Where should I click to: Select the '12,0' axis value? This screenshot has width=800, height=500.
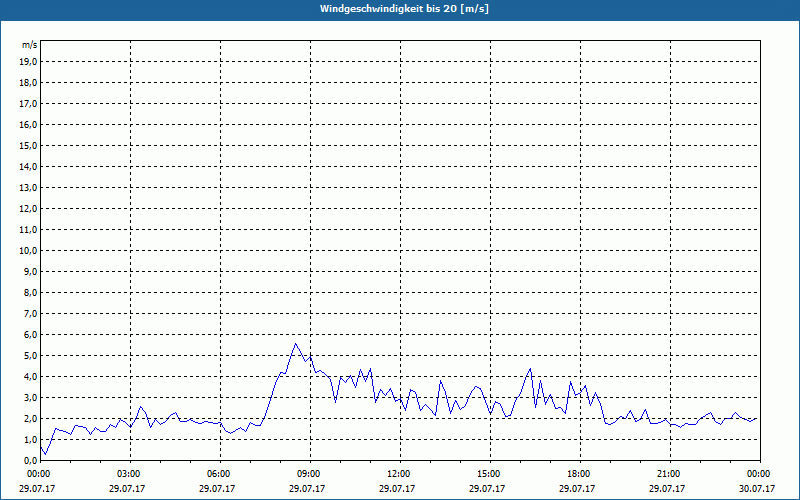pyautogui.click(x=28, y=208)
